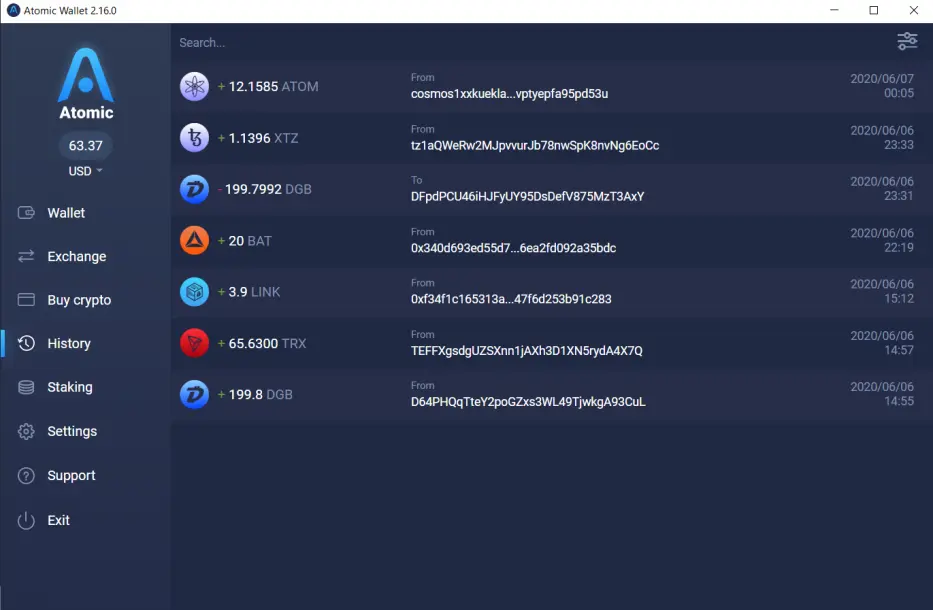
Task: Click the 2020/06/06 14:55 timestamp
Action: [882, 394]
